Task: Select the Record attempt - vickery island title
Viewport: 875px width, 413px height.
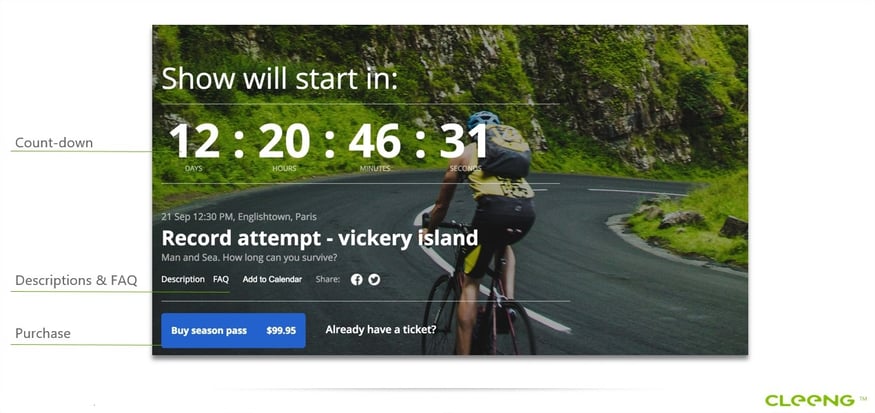Action: point(320,238)
